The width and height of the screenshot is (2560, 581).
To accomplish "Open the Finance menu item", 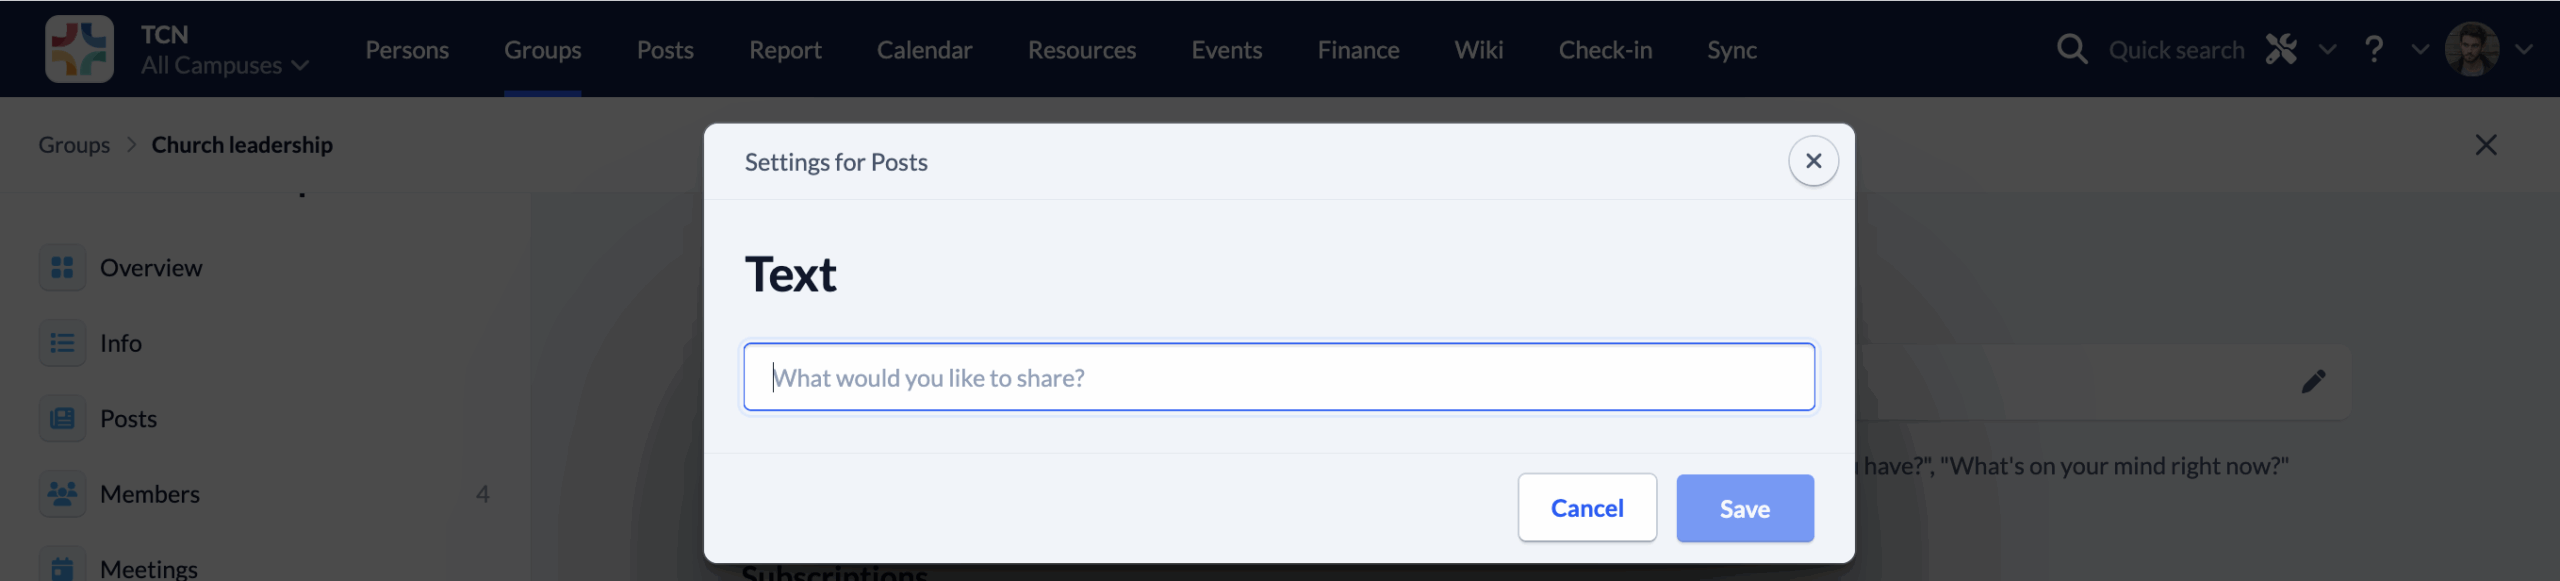I will 1358,49.
